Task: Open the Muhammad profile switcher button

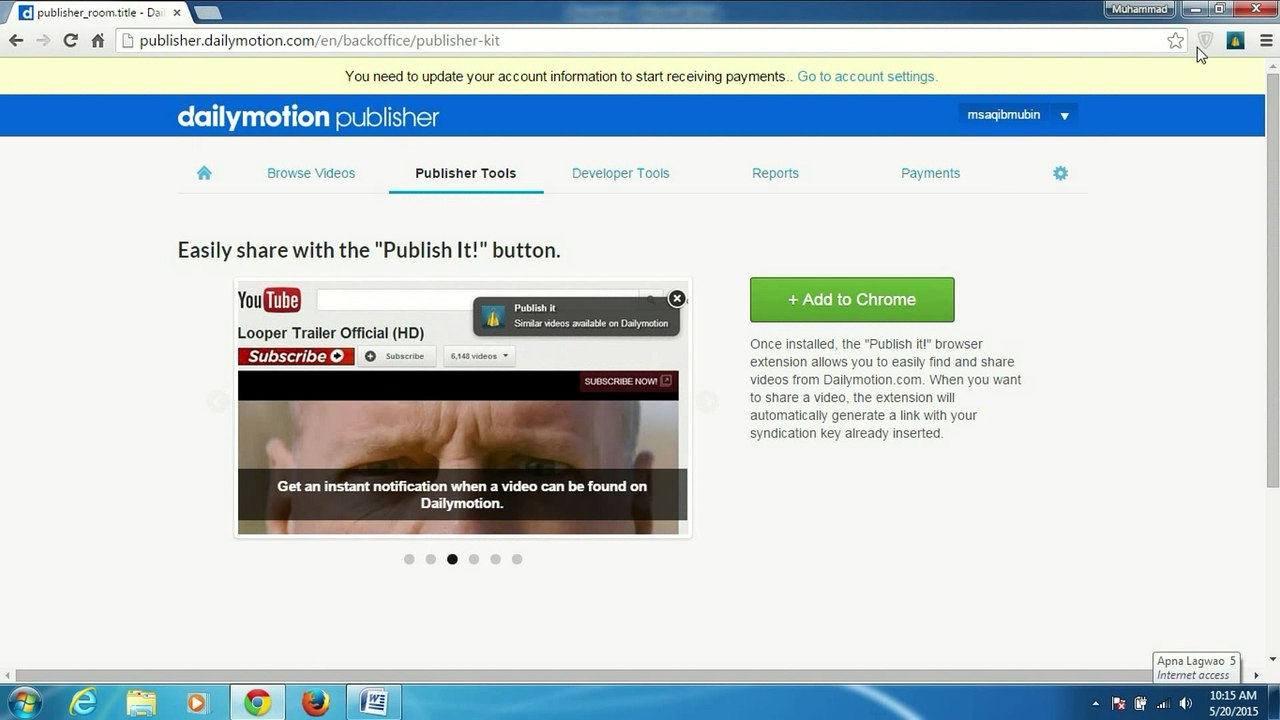Action: [1140, 9]
